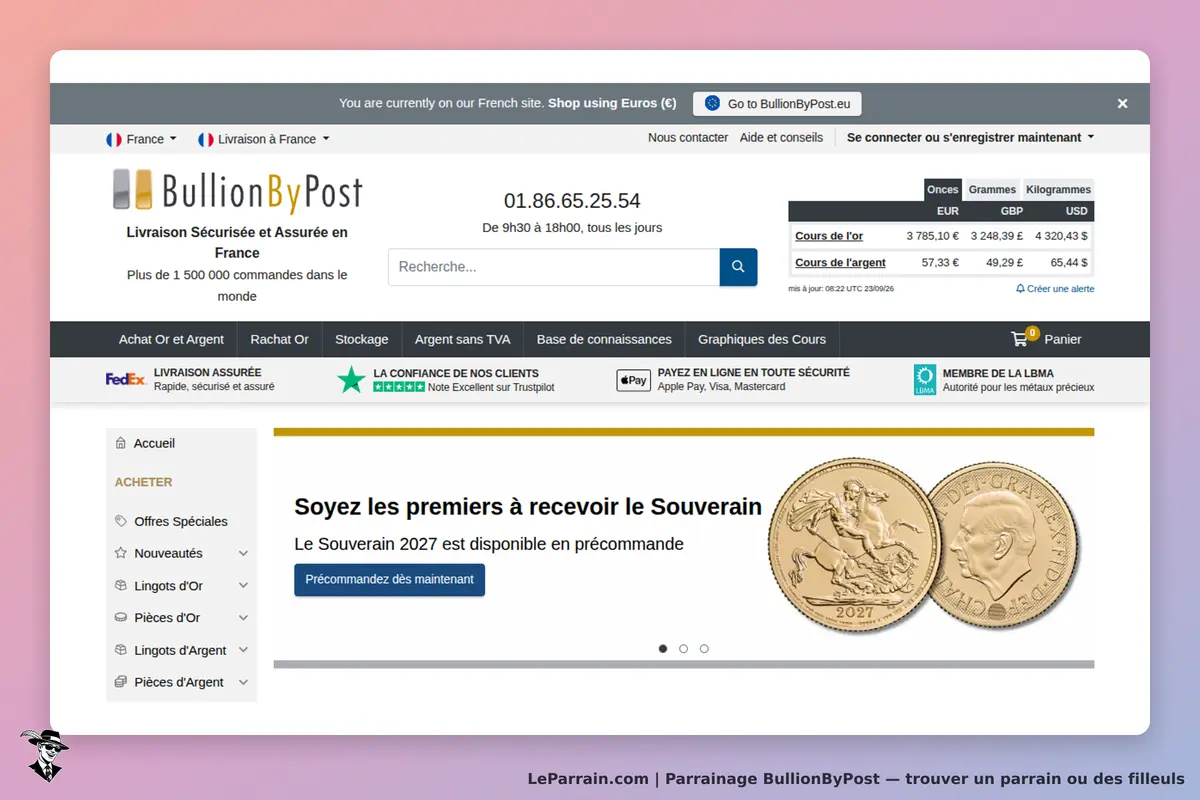The width and height of the screenshot is (1200, 800).
Task: Open the Offres Spéciales sidebar link
Action: point(181,521)
